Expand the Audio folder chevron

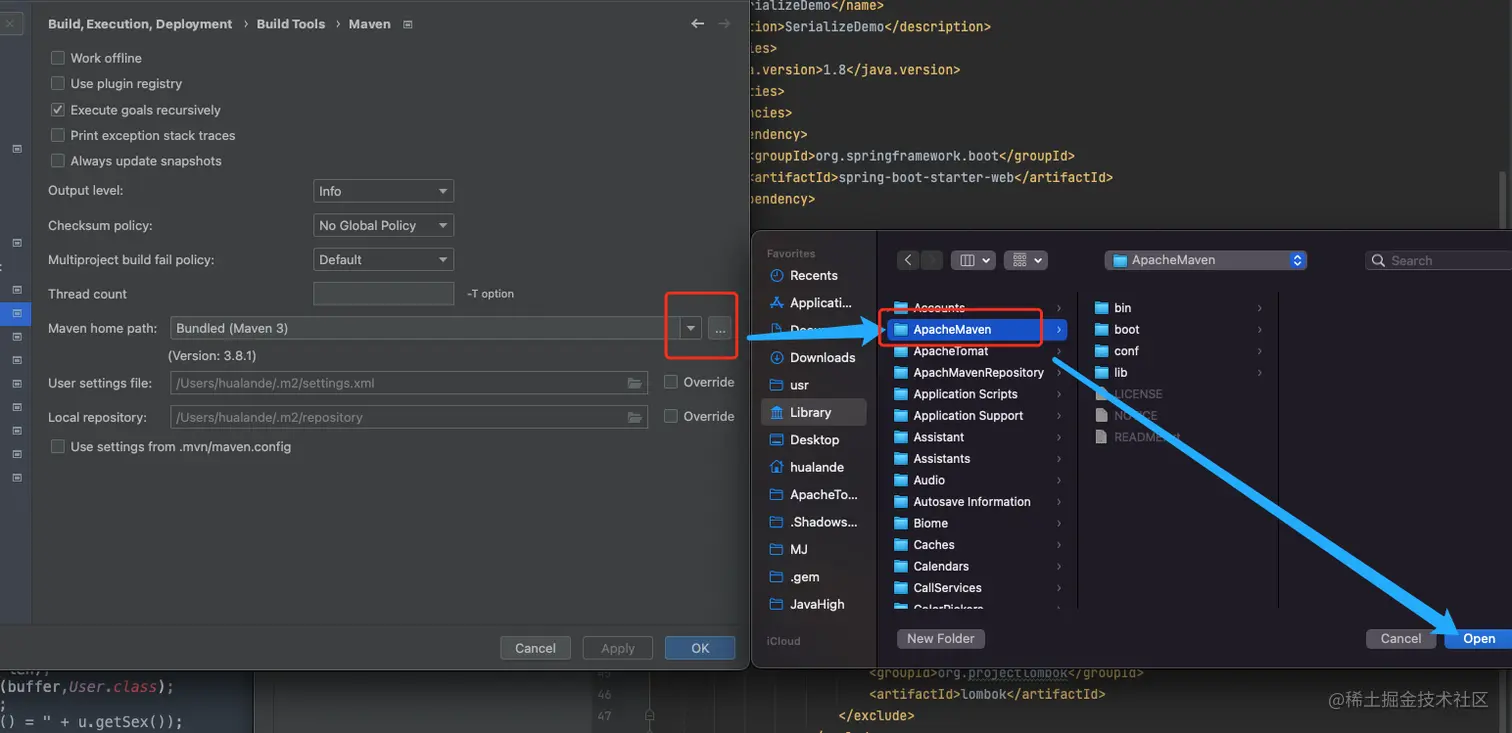(x=1059, y=480)
